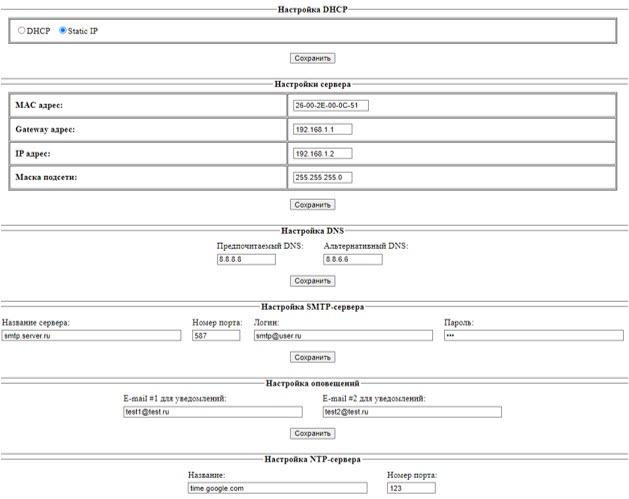Click the Gateway адрес input field
This screenshot has width=629, height=499.
[323, 130]
